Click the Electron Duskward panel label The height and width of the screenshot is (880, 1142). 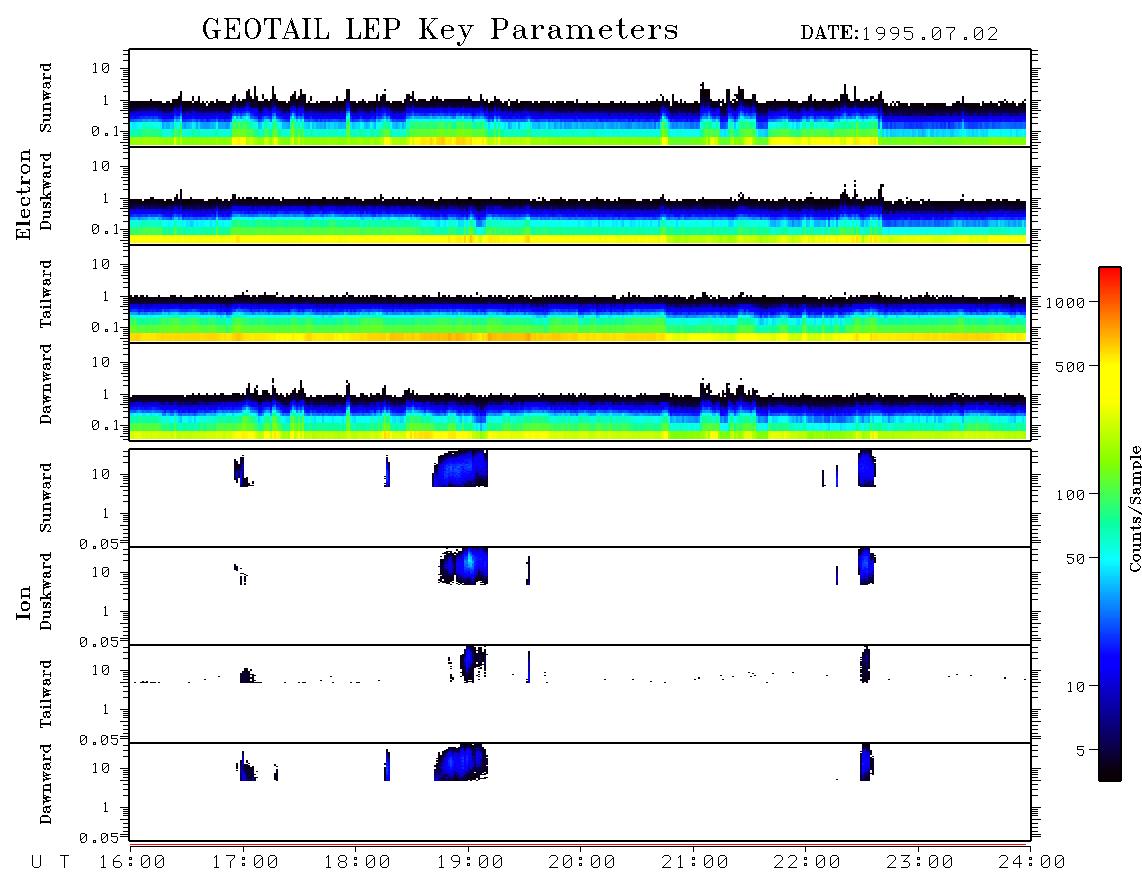[x=46, y=191]
